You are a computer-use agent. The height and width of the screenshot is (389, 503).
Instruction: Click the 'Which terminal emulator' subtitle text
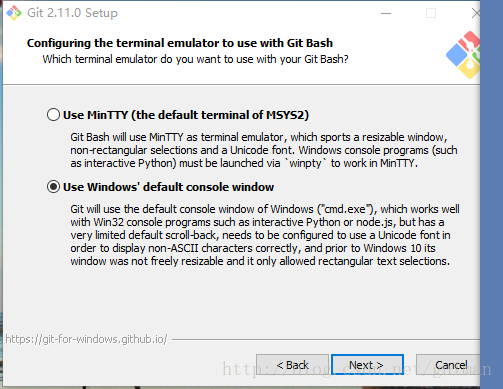point(195,59)
